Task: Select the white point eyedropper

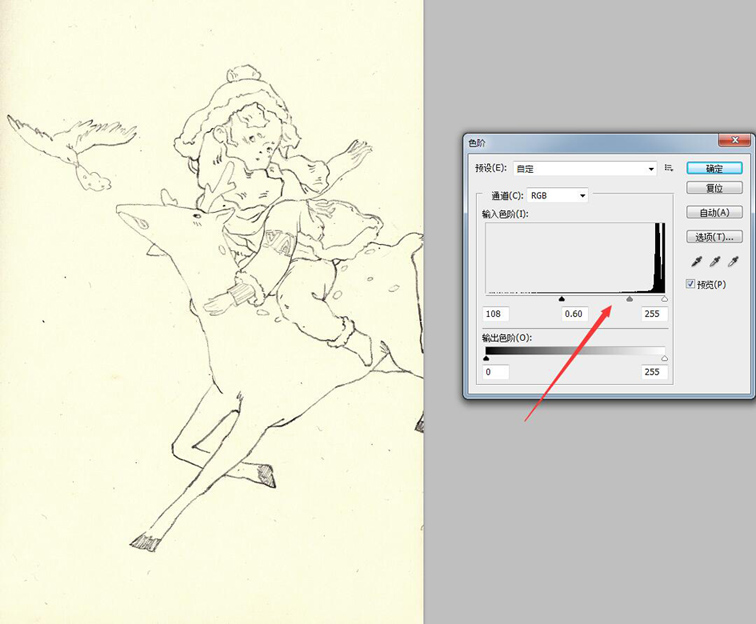Action: point(733,261)
